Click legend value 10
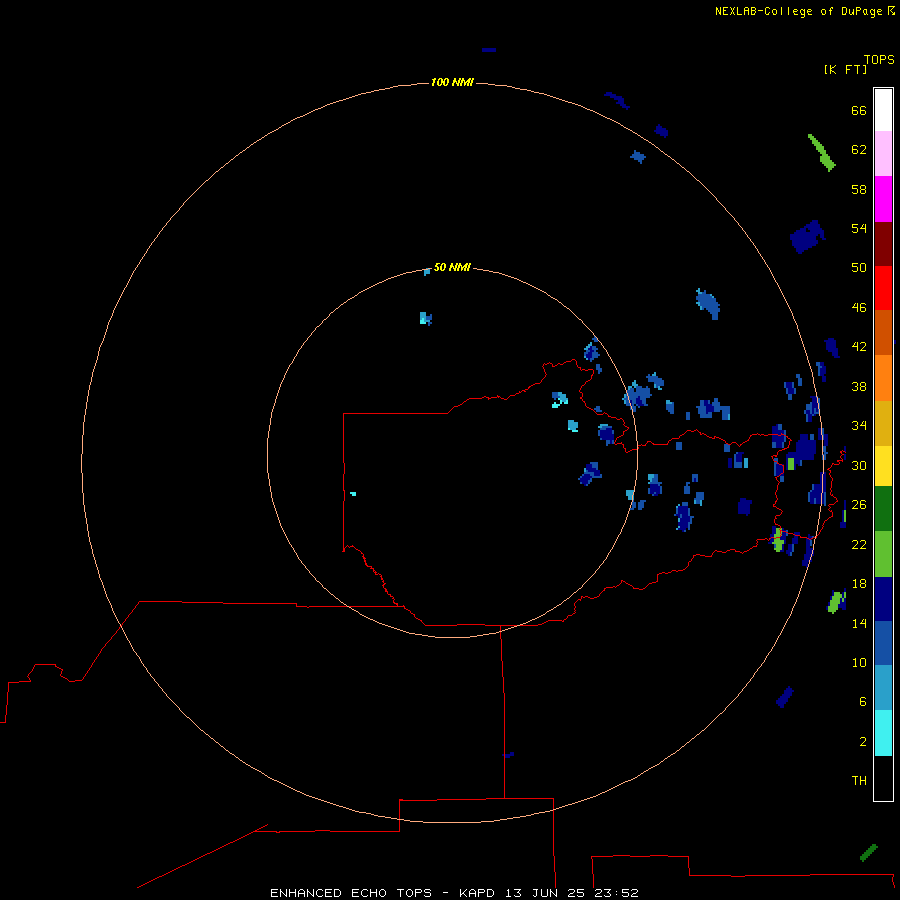This screenshot has width=900, height=900. point(859,662)
